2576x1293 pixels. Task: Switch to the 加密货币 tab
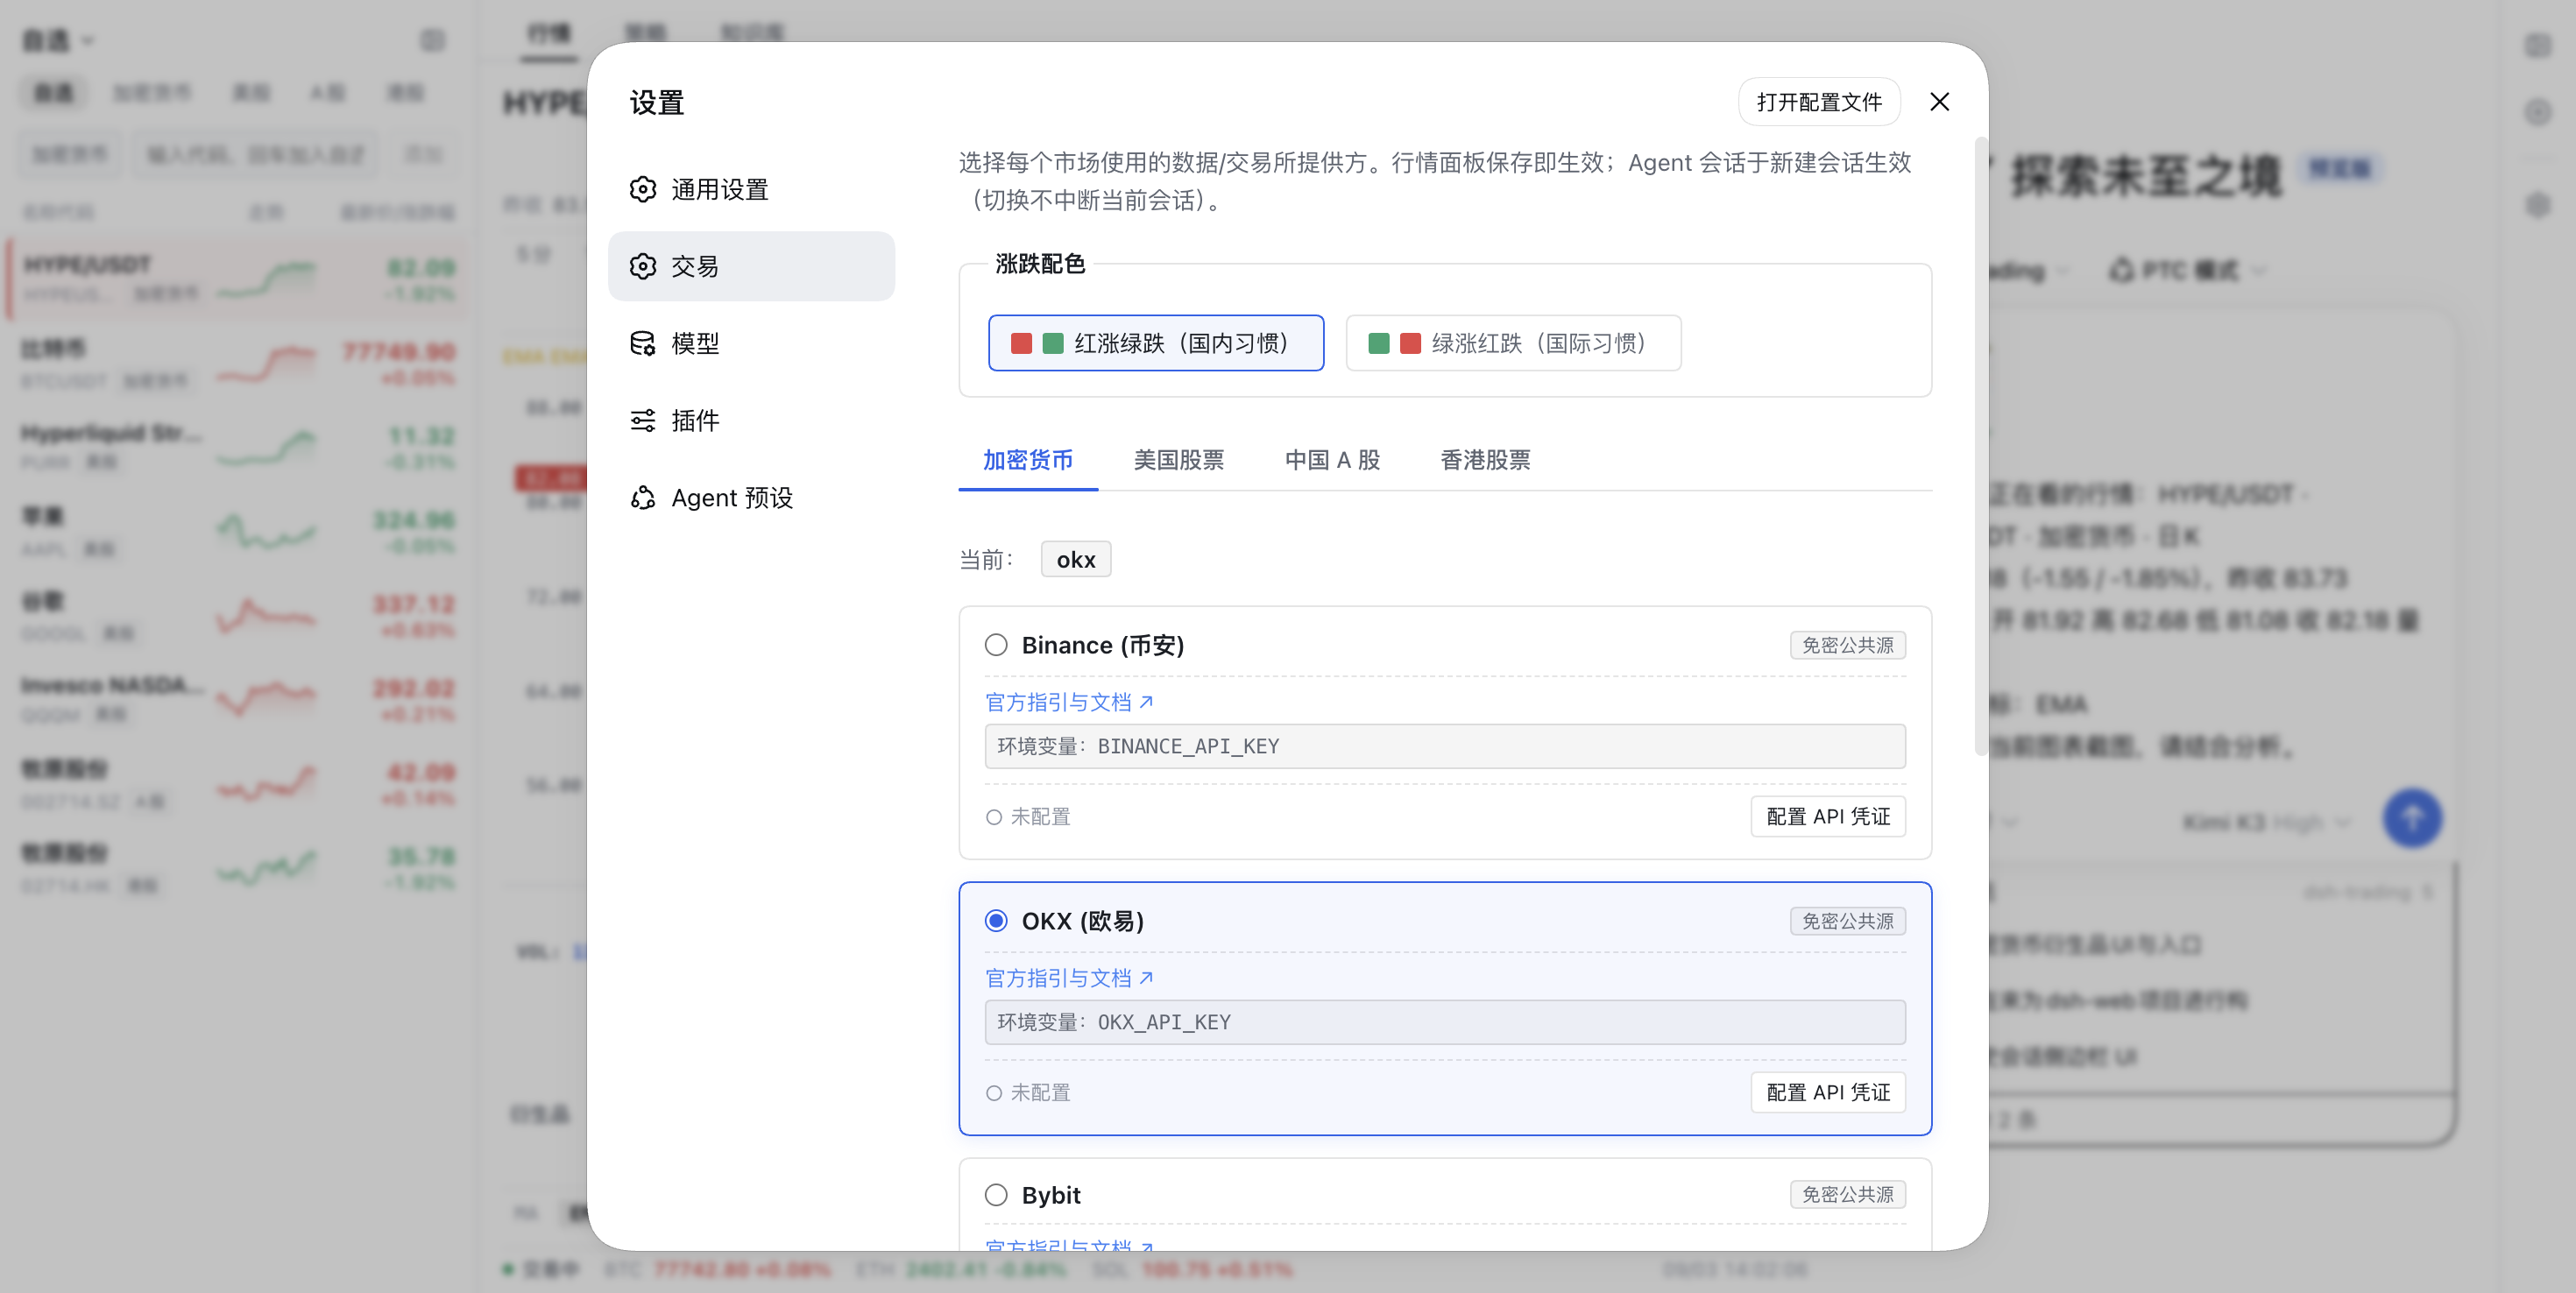(1027, 460)
